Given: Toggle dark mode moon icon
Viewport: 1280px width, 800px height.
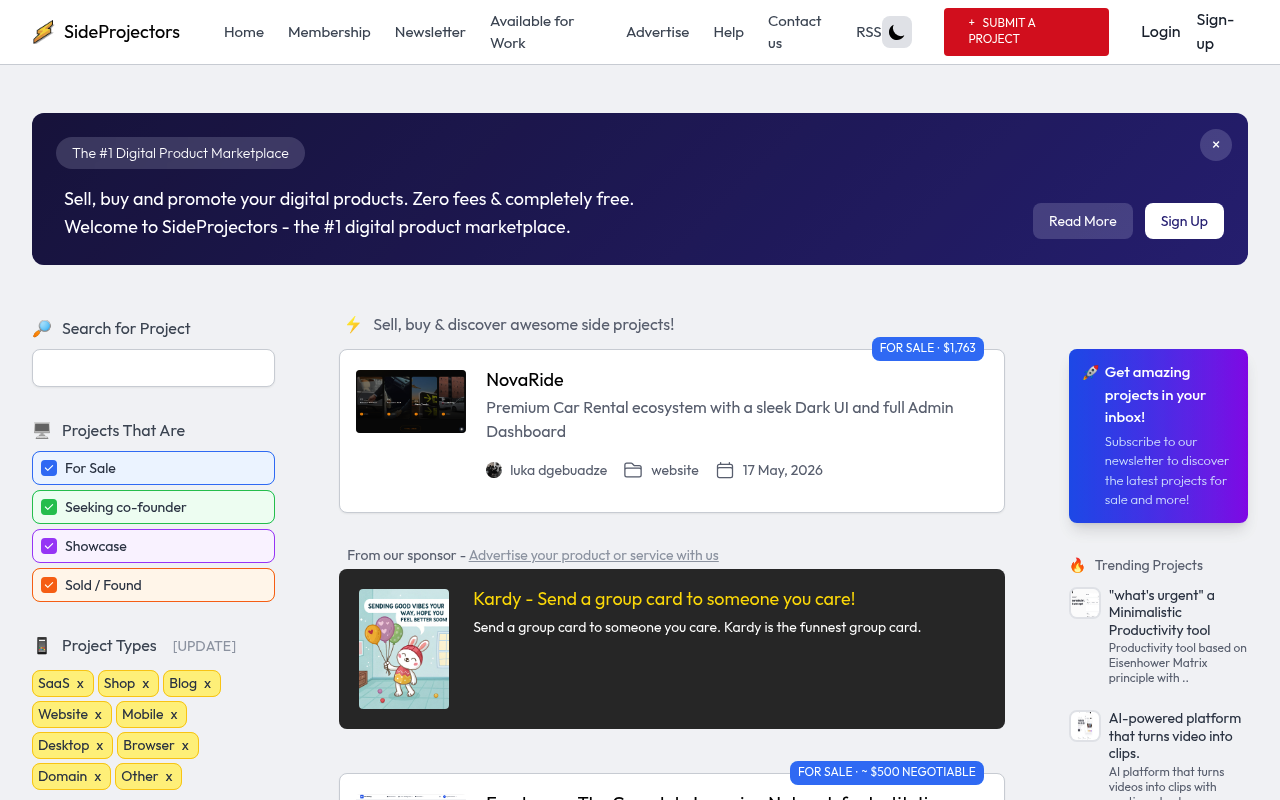Looking at the screenshot, I should click(x=897, y=32).
